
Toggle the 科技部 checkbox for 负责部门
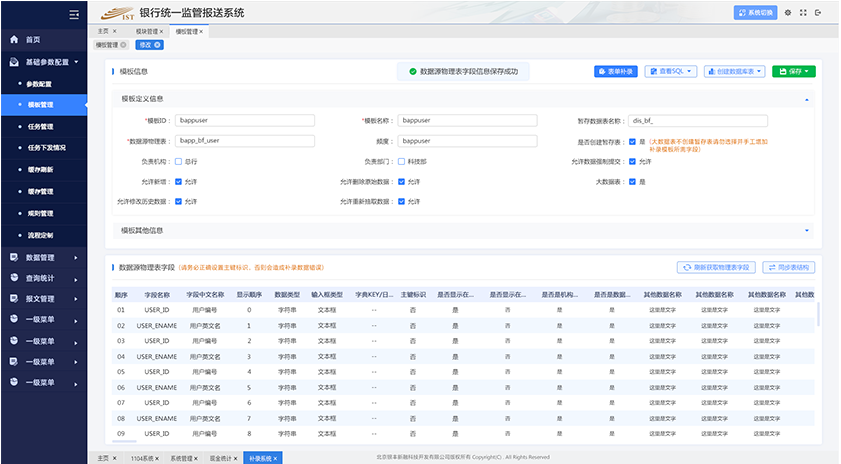point(401,161)
